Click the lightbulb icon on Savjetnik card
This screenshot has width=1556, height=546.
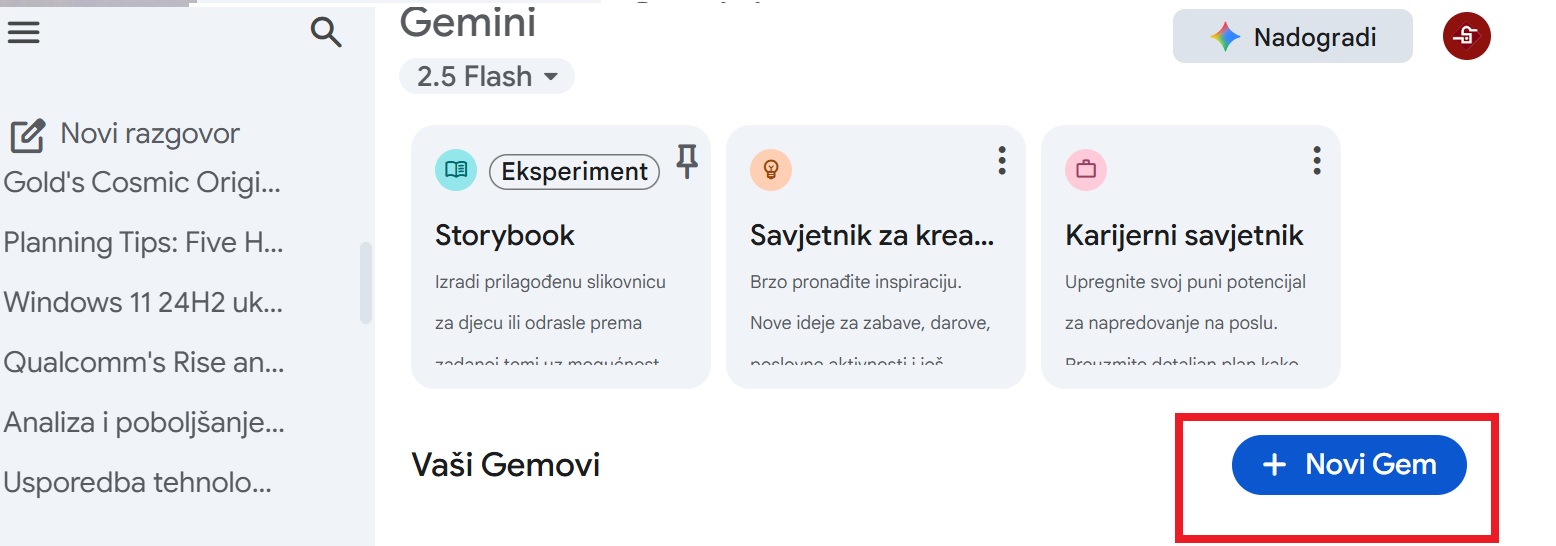(771, 170)
